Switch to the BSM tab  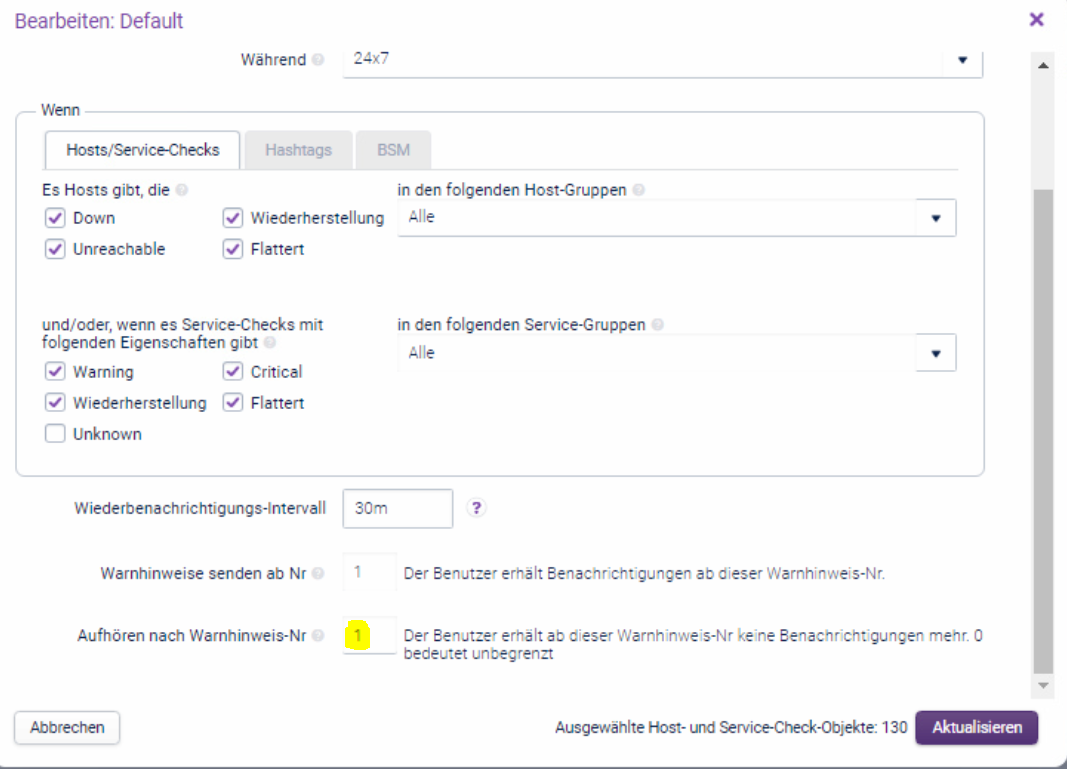click(393, 150)
